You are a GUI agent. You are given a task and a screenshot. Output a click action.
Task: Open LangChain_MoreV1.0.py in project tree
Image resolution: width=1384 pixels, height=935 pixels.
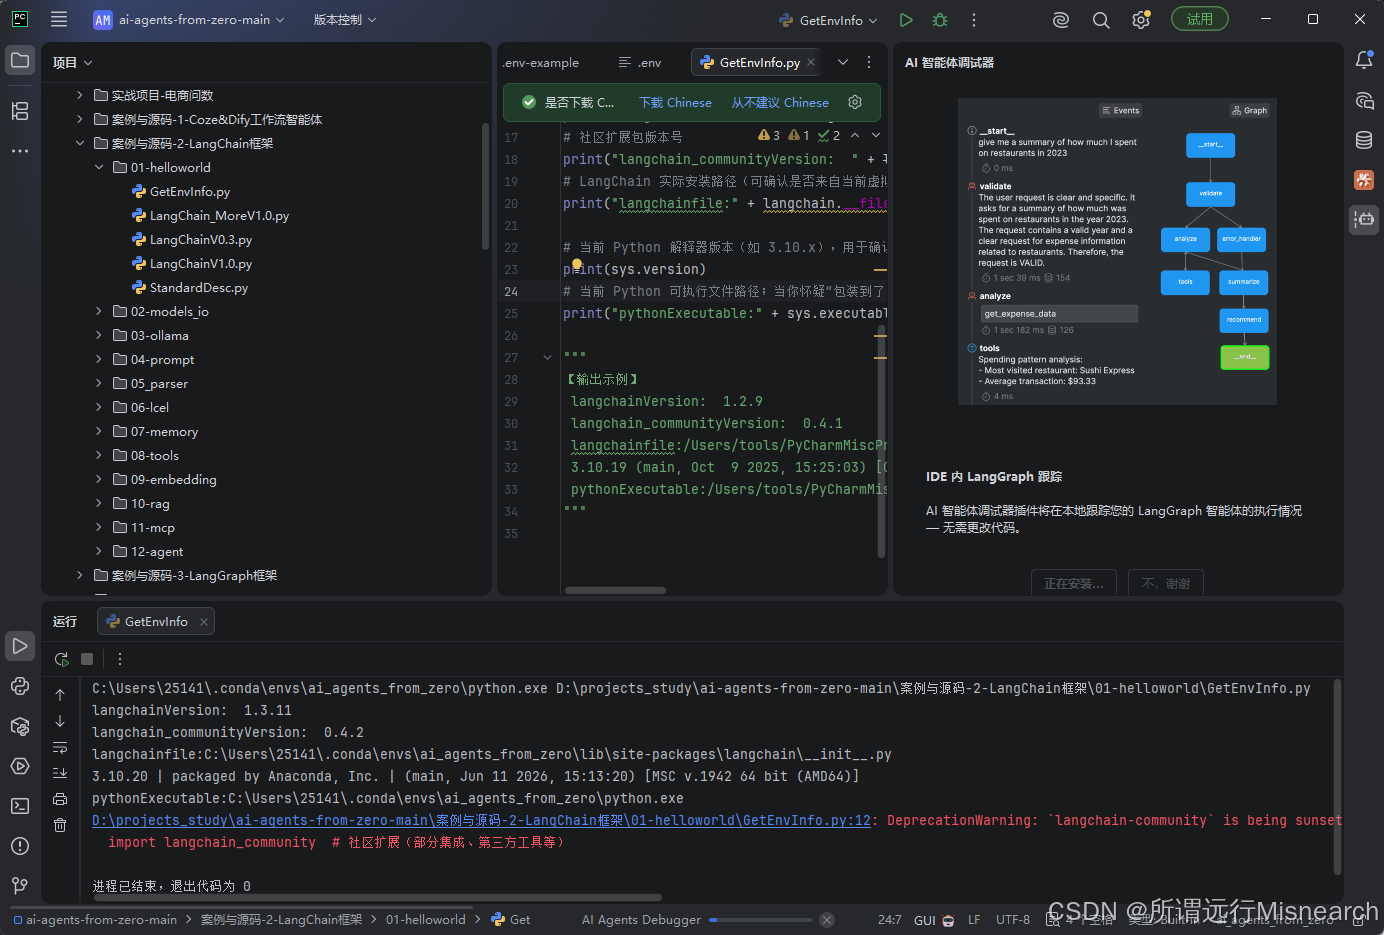tap(219, 215)
